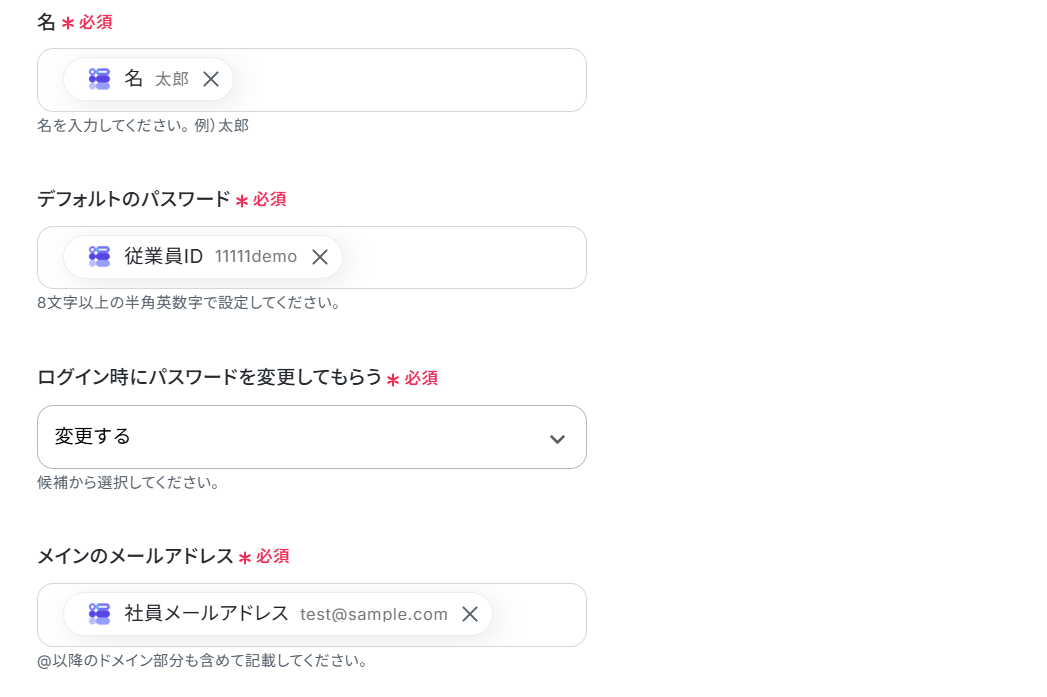Open the 変更する dropdown chevron
The height and width of the screenshot is (697, 1047).
pos(557,439)
